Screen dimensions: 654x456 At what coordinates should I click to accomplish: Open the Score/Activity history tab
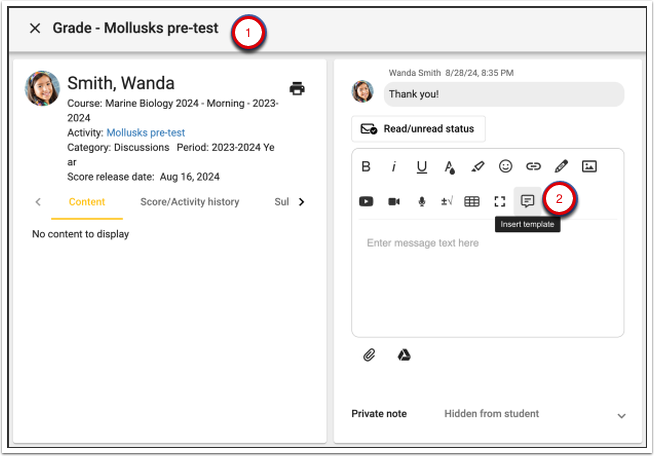189,202
